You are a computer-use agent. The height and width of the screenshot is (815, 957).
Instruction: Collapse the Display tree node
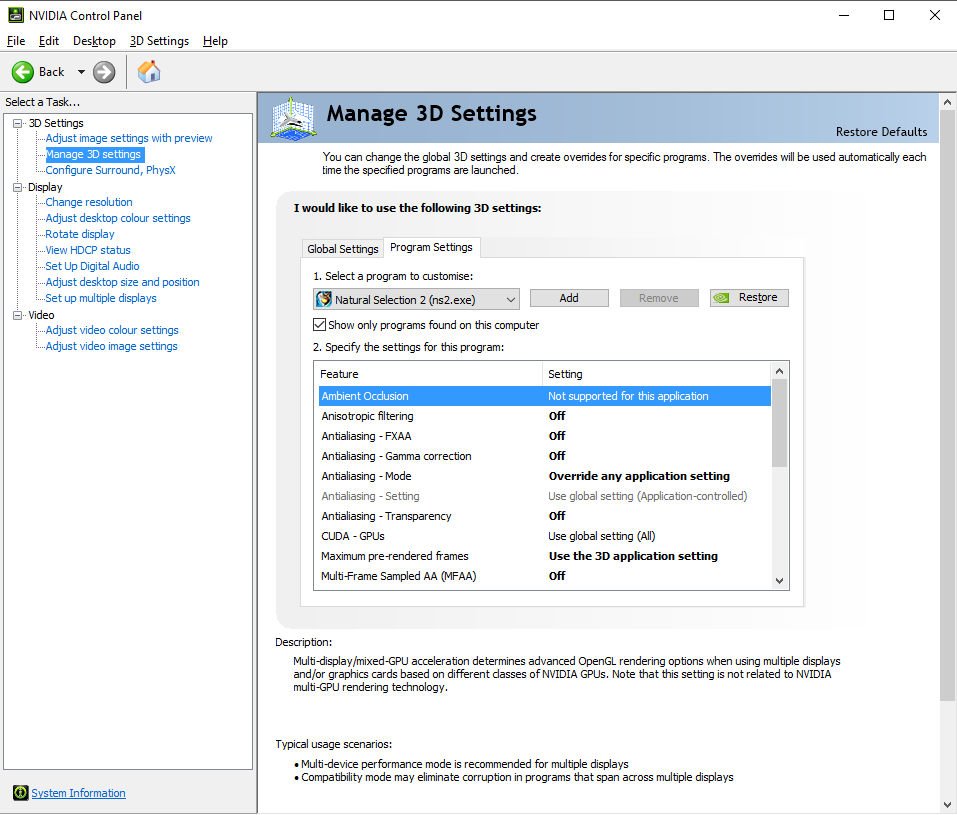click(x=17, y=187)
